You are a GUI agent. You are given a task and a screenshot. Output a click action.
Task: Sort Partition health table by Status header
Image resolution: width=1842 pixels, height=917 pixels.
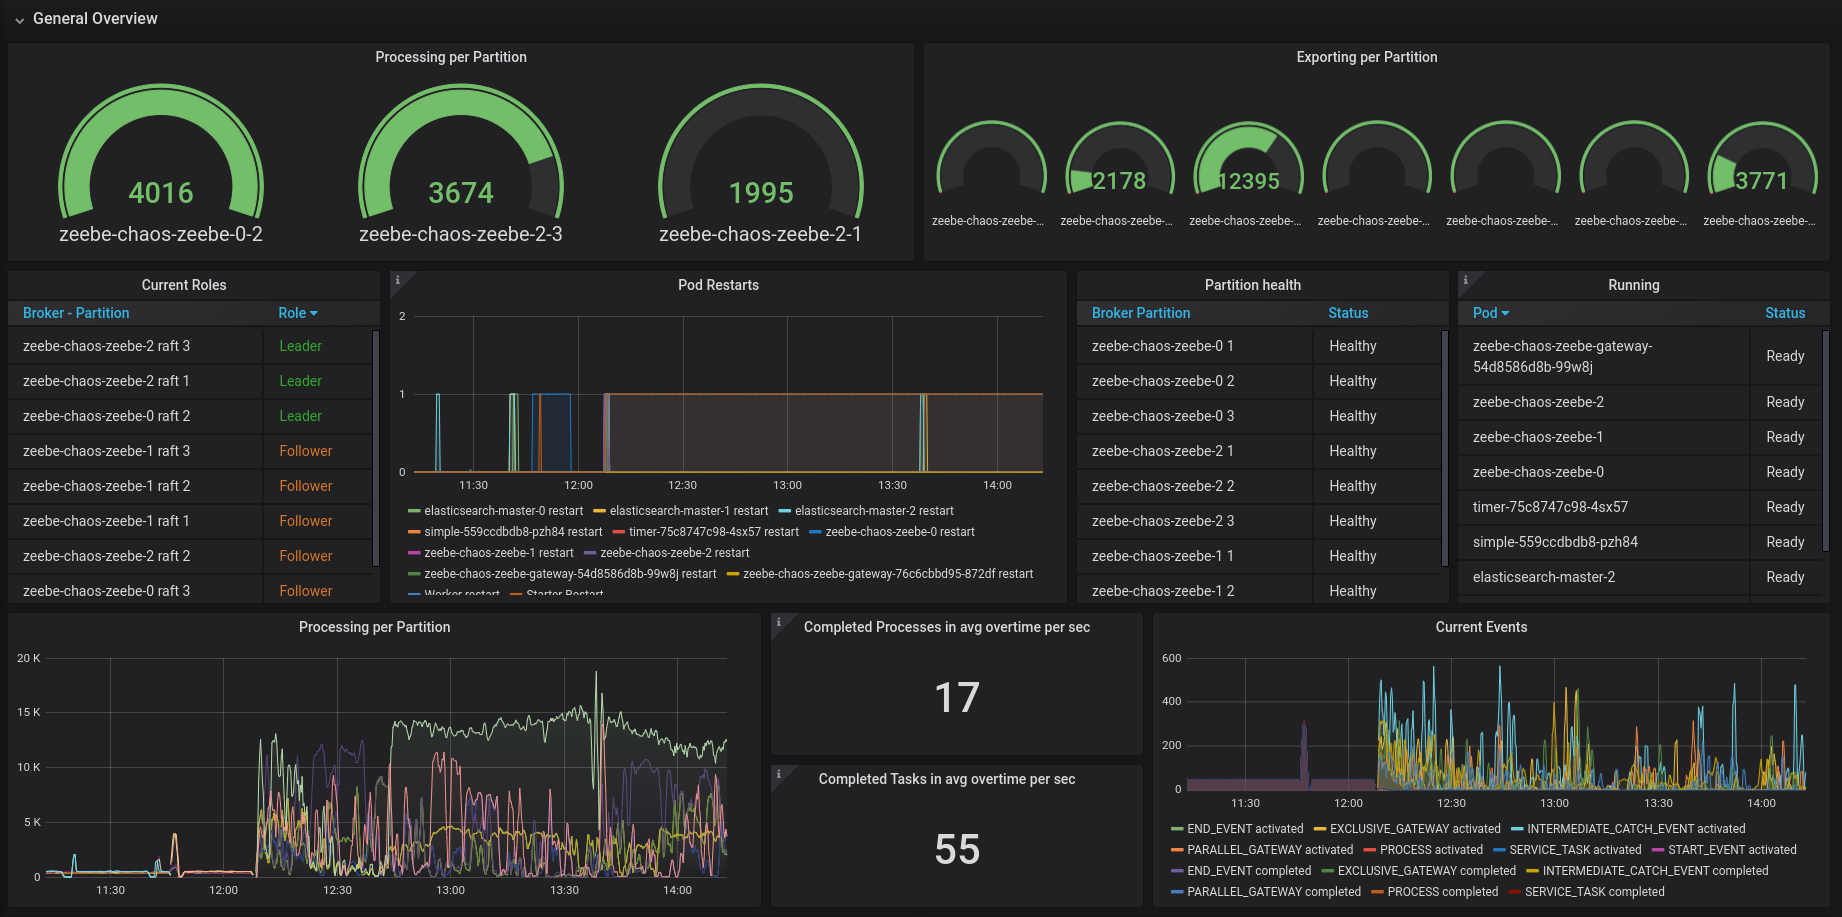point(1348,313)
